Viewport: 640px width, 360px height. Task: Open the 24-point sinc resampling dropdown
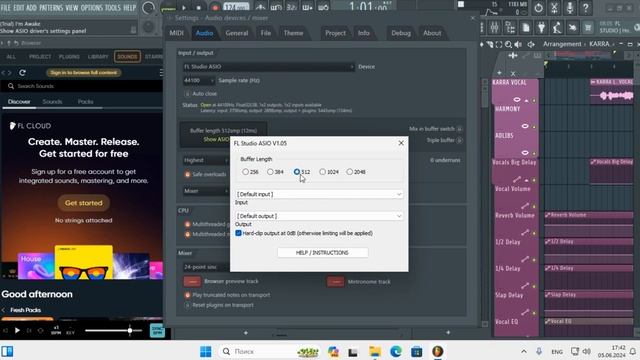[x=206, y=267]
